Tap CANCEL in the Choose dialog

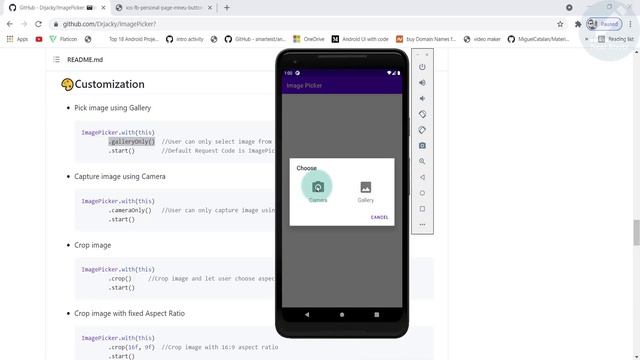[x=379, y=217]
